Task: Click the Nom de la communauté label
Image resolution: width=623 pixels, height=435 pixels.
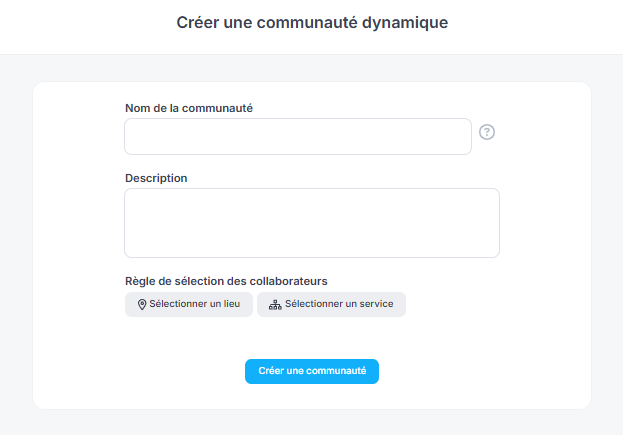Action: click(188, 108)
